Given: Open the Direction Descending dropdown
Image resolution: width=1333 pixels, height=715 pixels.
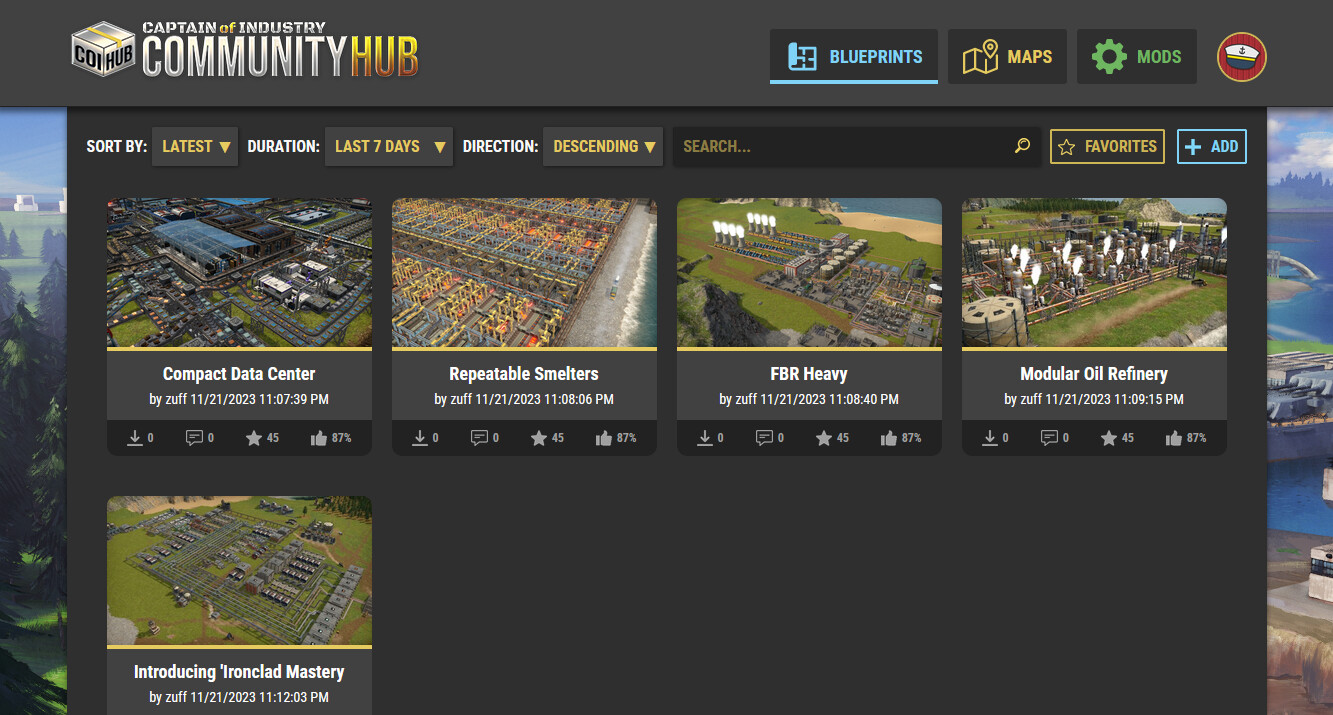Looking at the screenshot, I should point(603,146).
